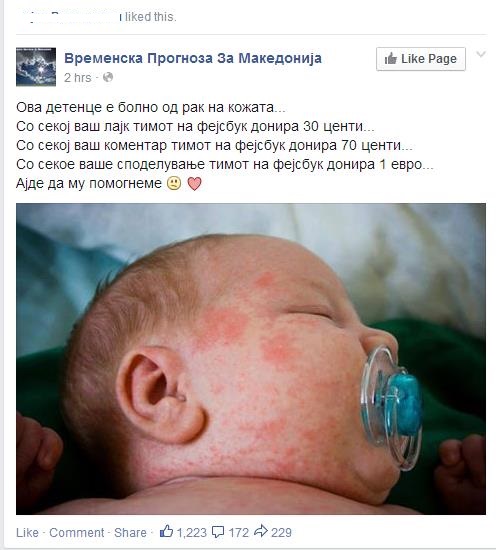Screen dimensions: 496x550
Task: Like the post via Like link
Action: (27, 532)
